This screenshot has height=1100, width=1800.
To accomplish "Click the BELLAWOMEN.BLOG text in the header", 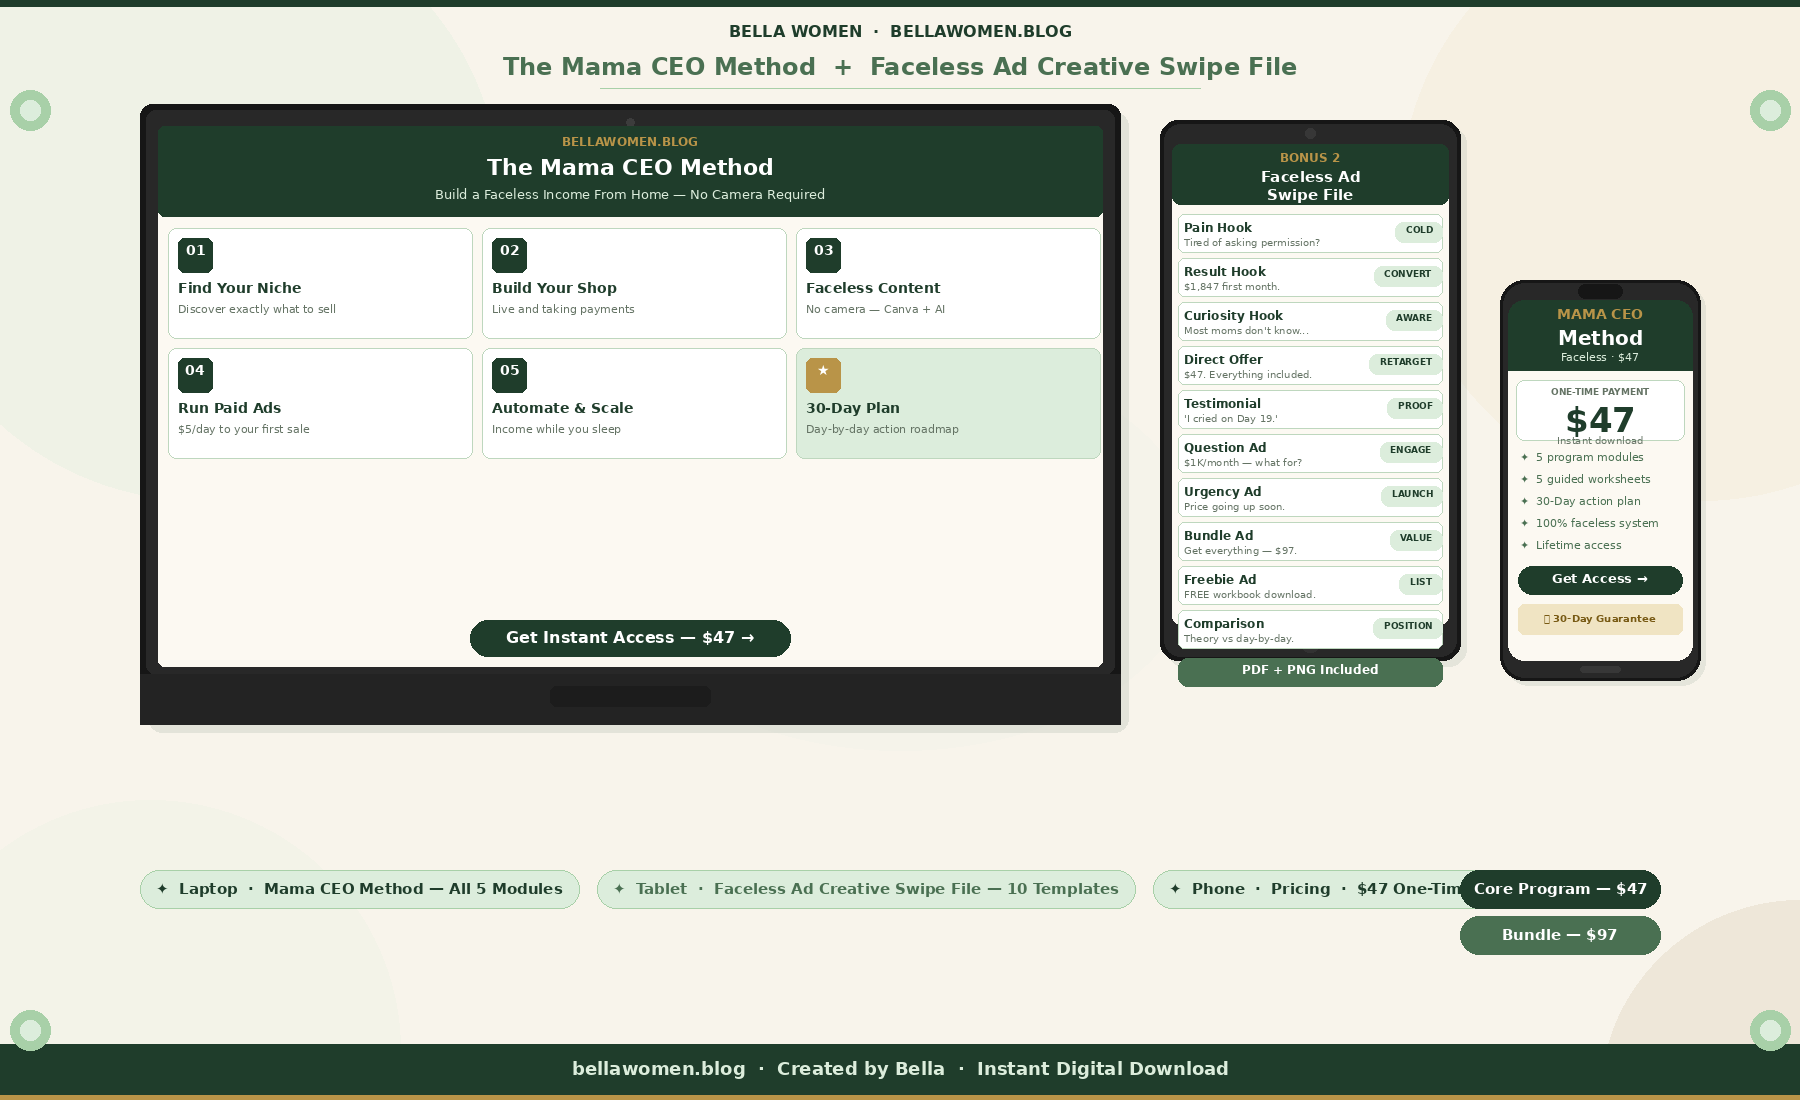I will [x=981, y=32].
